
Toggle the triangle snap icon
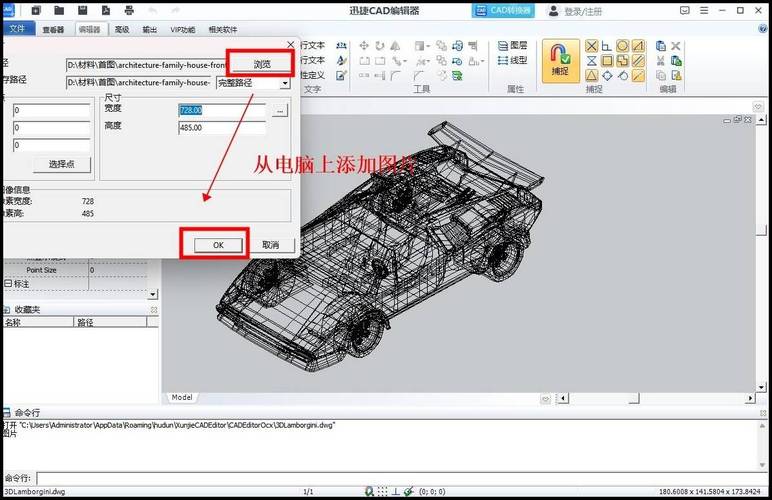[x=591, y=76]
